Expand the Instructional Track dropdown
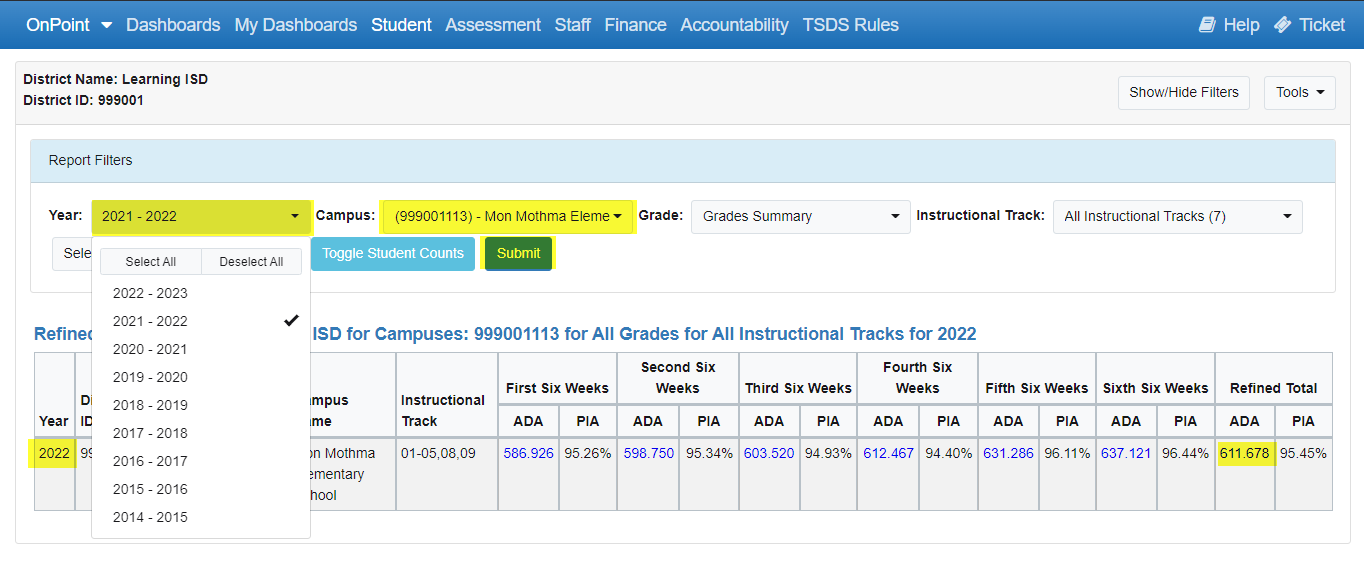1364x567 pixels. coord(1177,216)
